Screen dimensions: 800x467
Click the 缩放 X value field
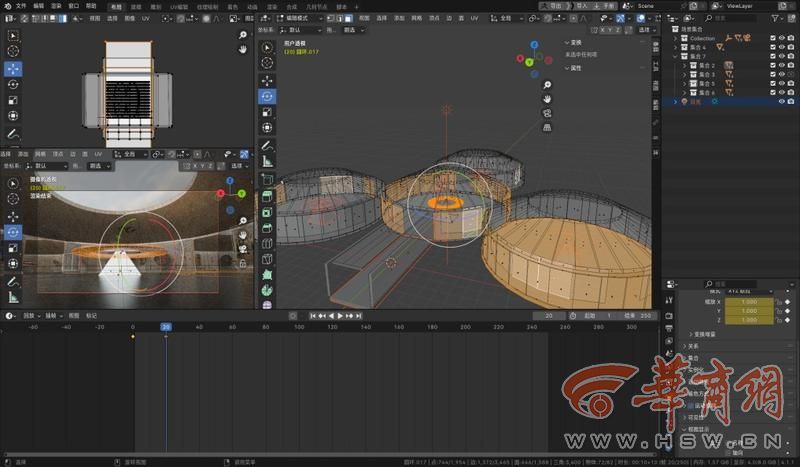pos(750,301)
